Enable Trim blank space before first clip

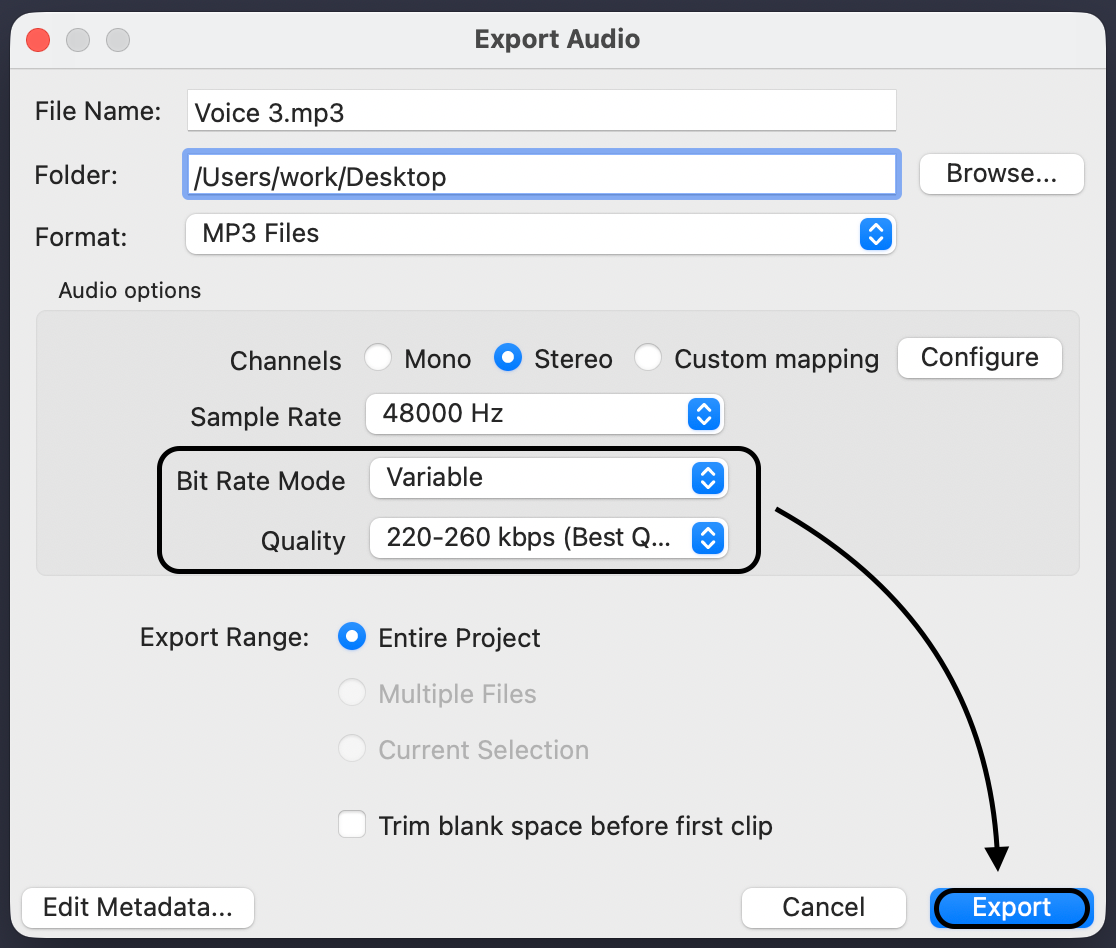(x=352, y=826)
